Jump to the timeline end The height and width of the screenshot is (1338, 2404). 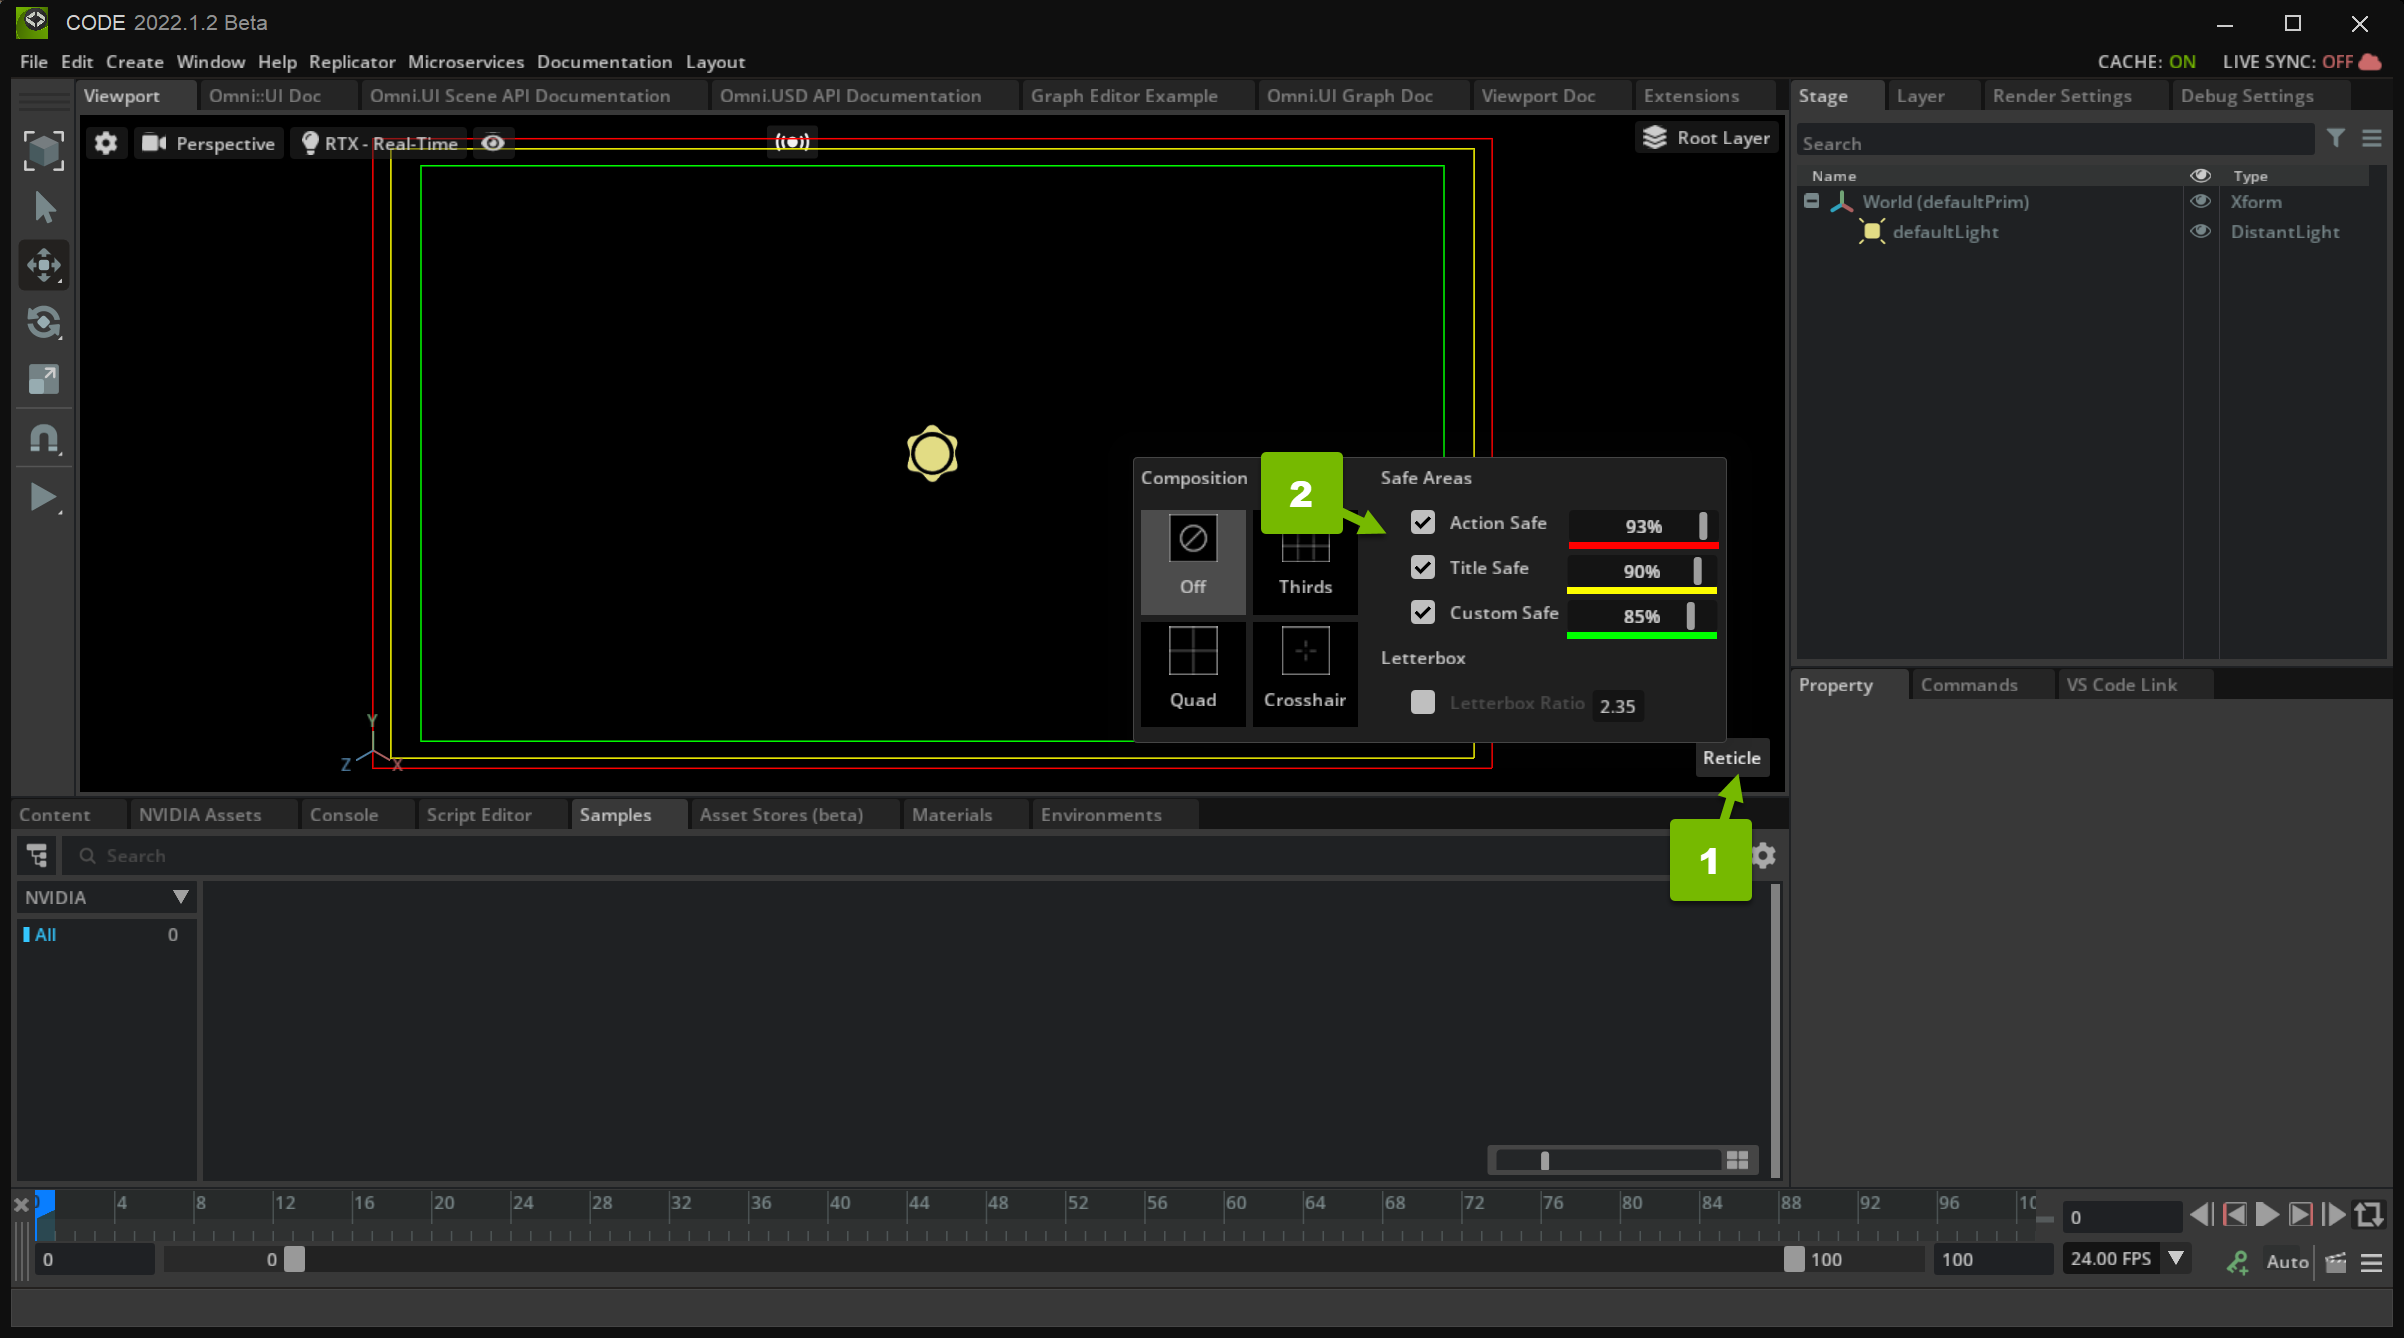2334,1214
